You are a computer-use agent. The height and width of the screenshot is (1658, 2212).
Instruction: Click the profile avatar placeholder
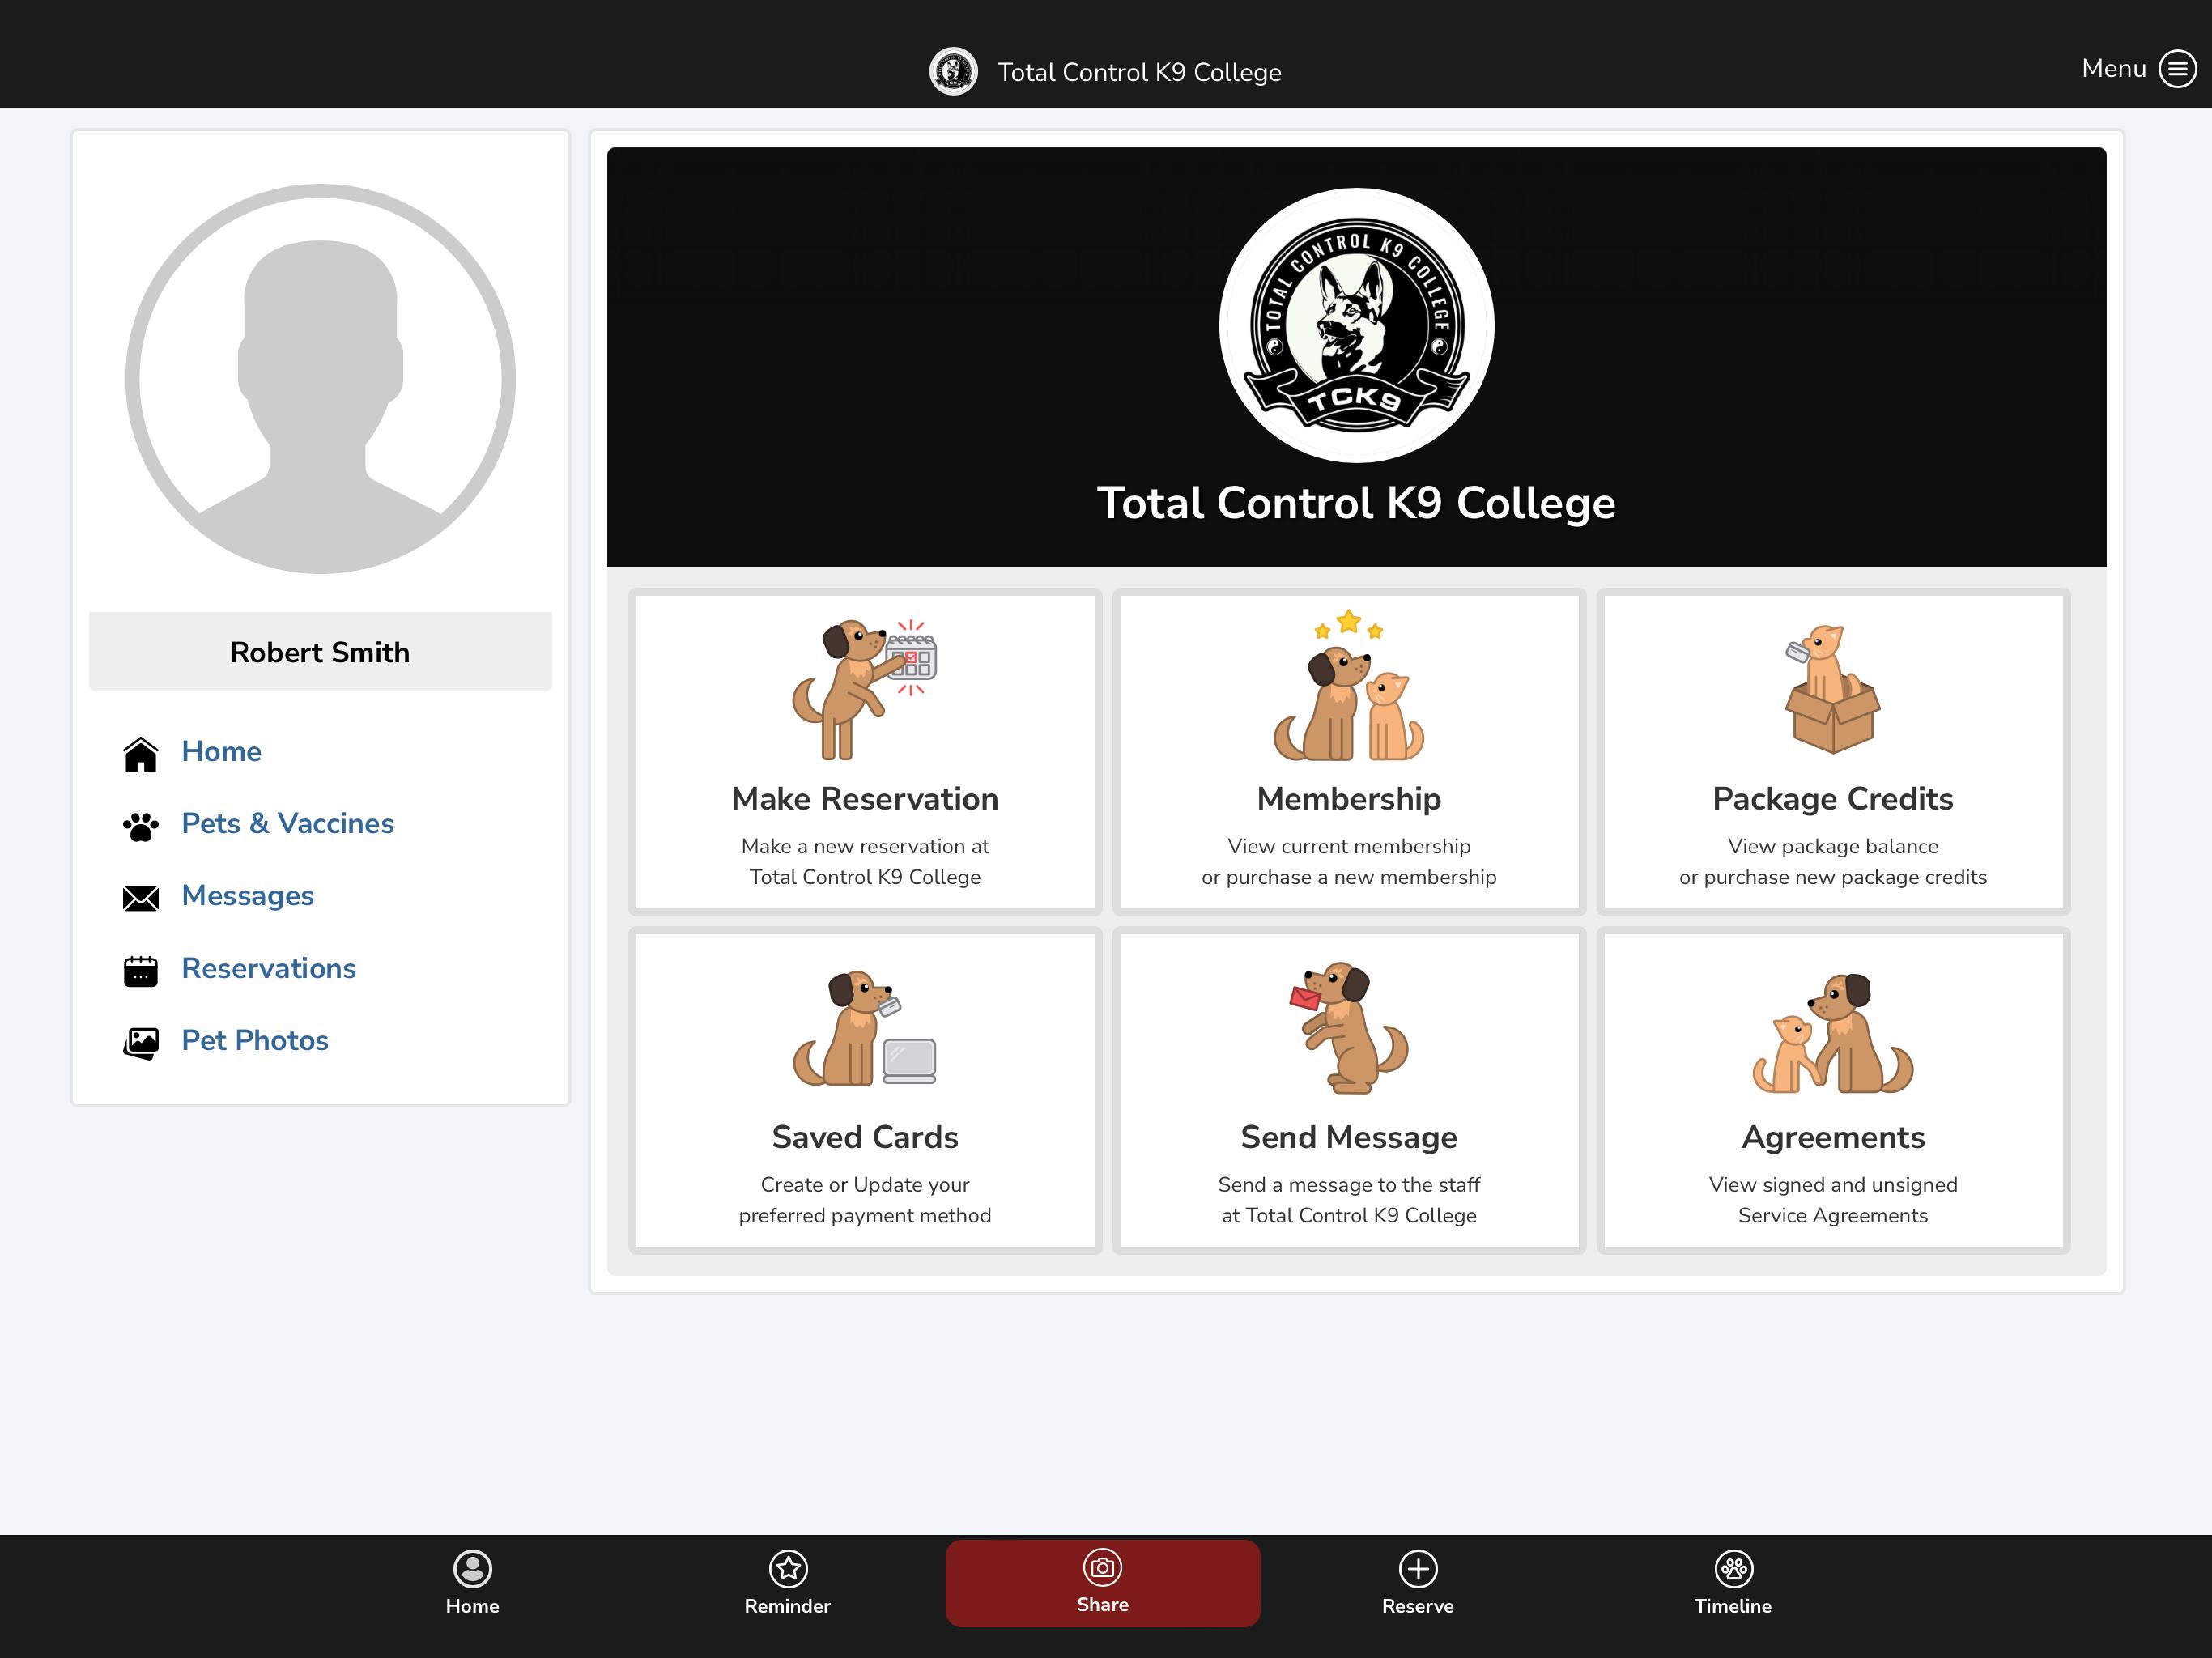[320, 378]
